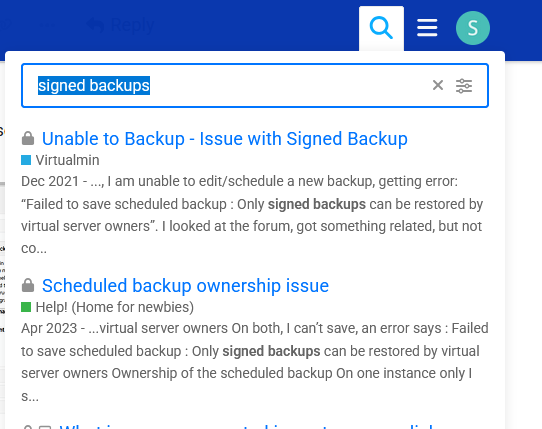
Task: Open the user avatar S menu
Action: (473, 28)
